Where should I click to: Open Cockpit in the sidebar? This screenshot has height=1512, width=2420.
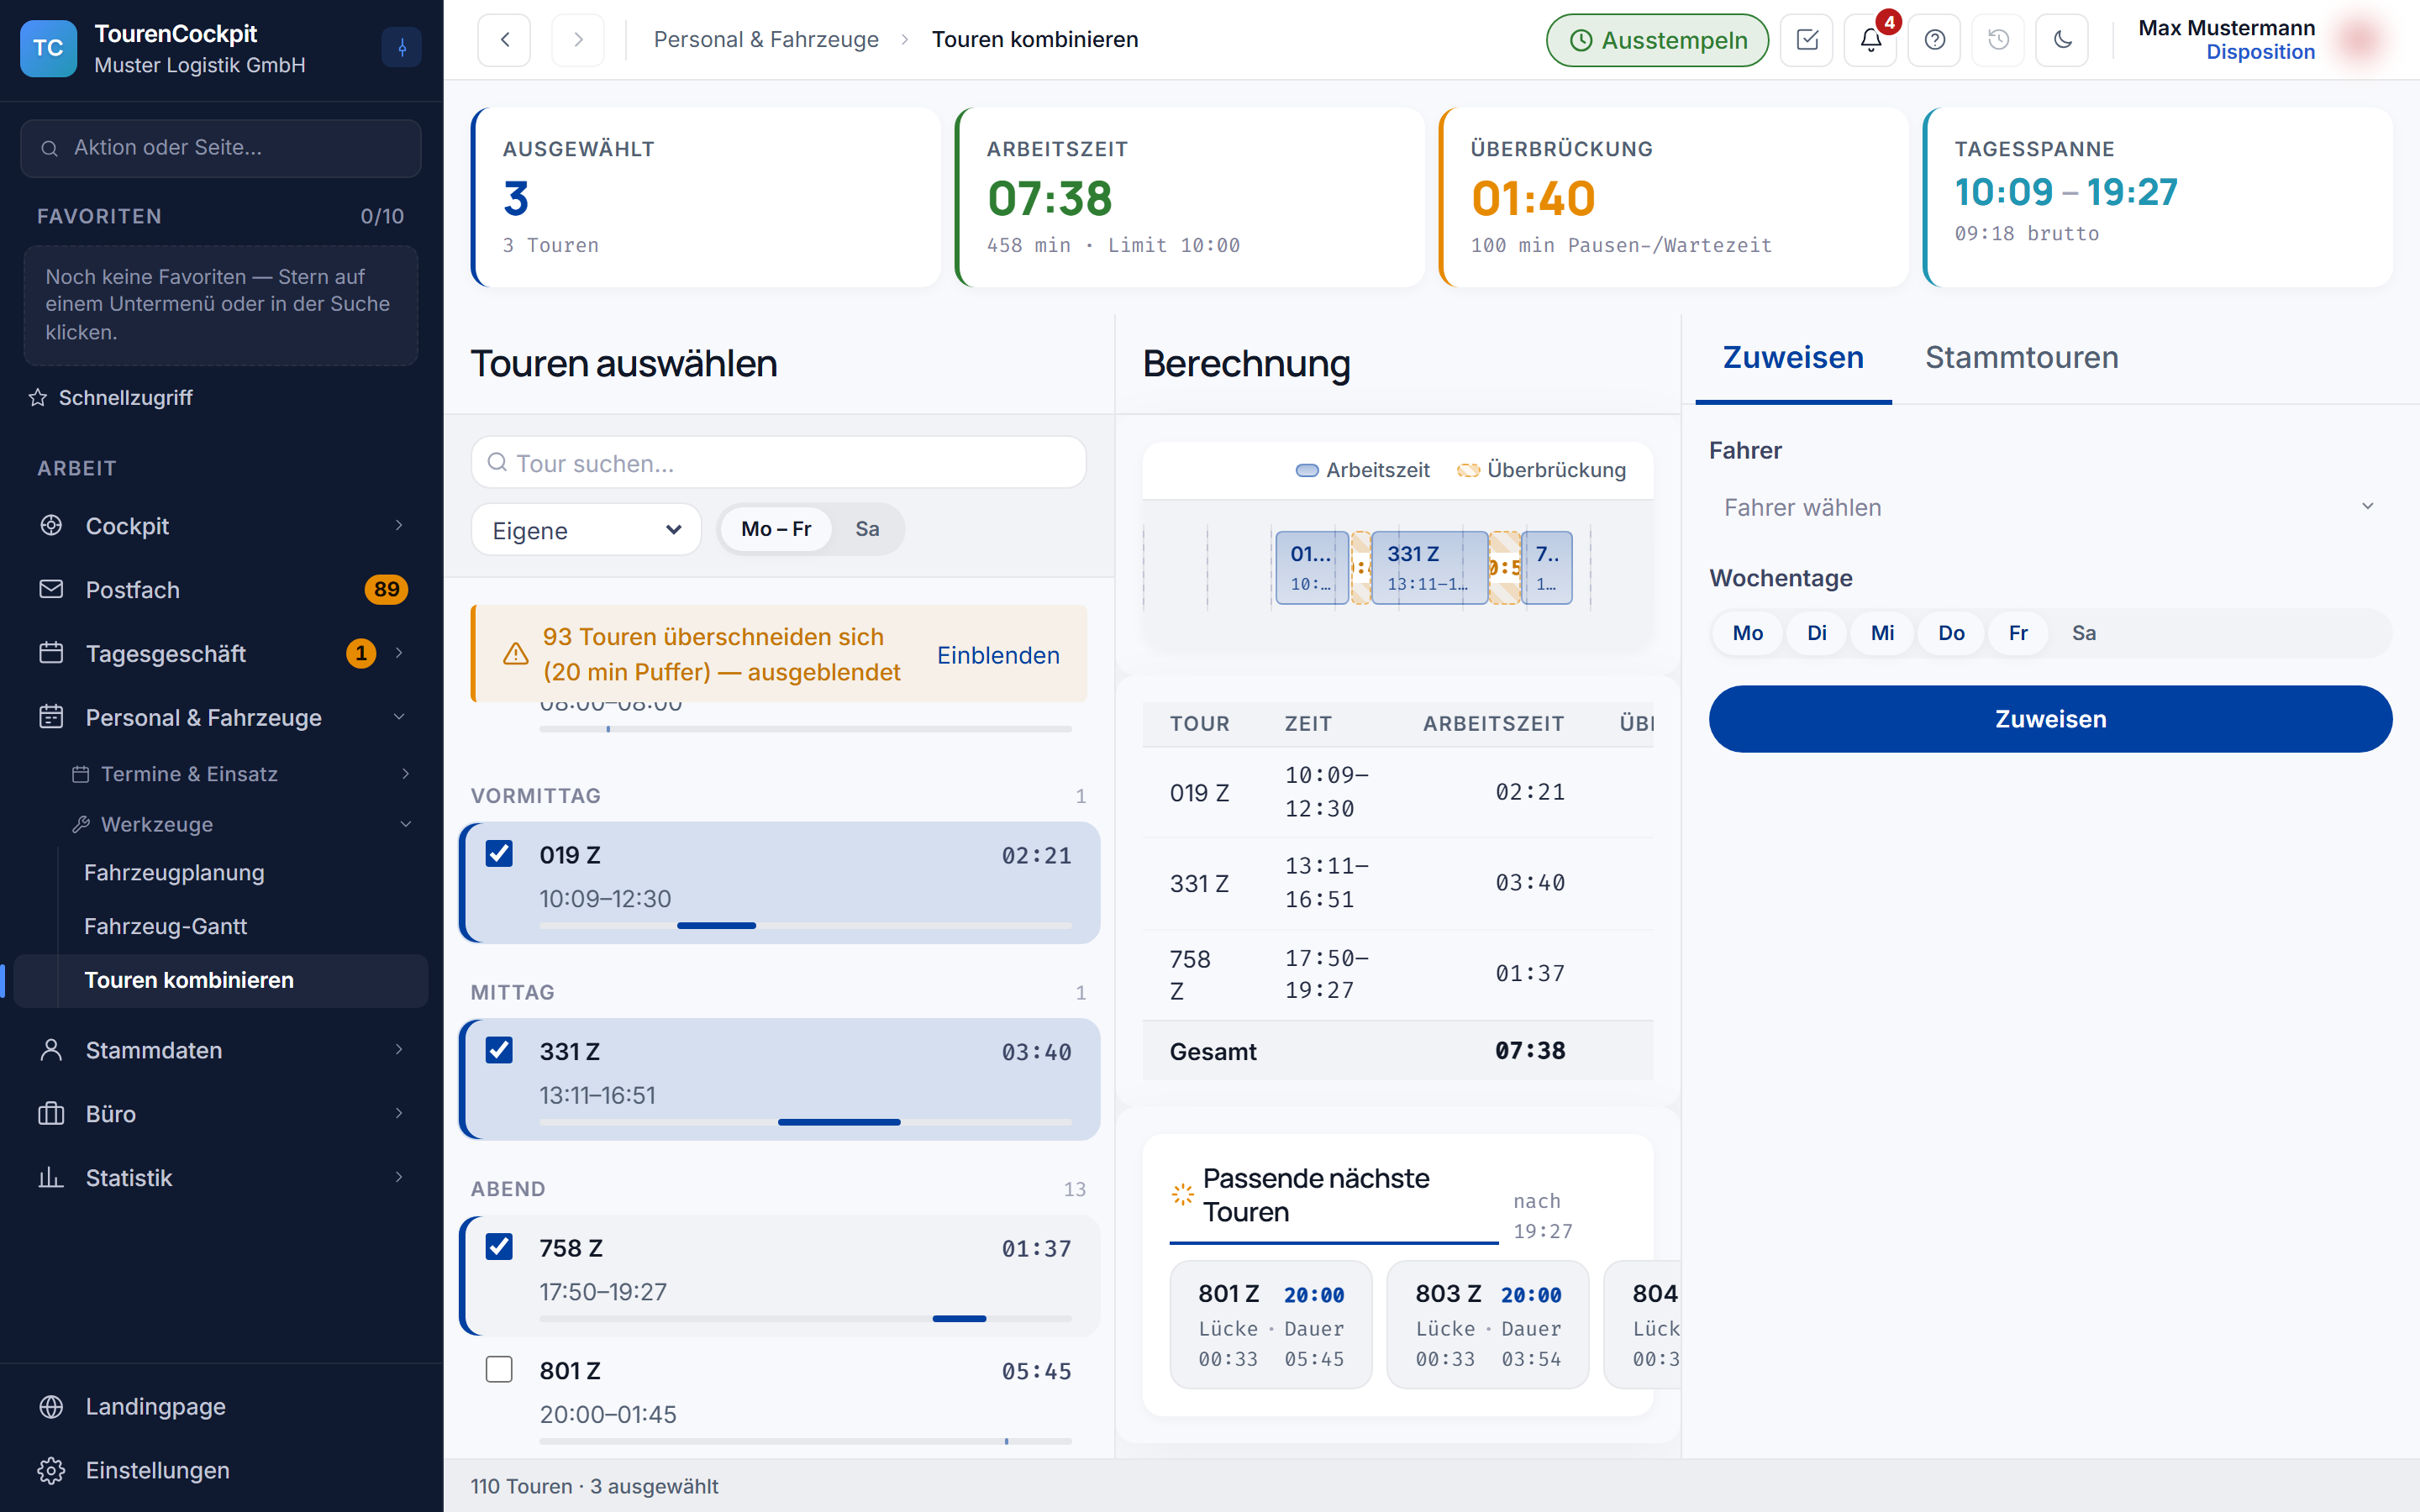[x=221, y=526]
